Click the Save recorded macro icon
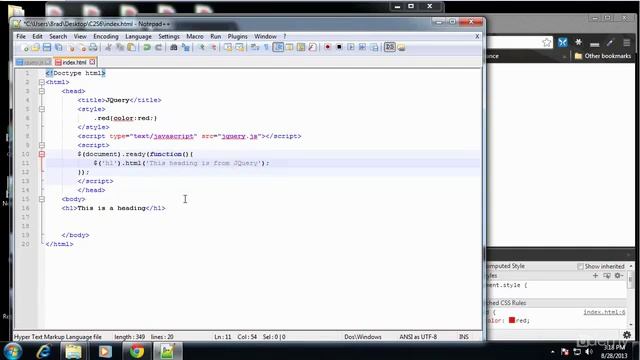The width and height of the screenshot is (640, 360). [374, 47]
